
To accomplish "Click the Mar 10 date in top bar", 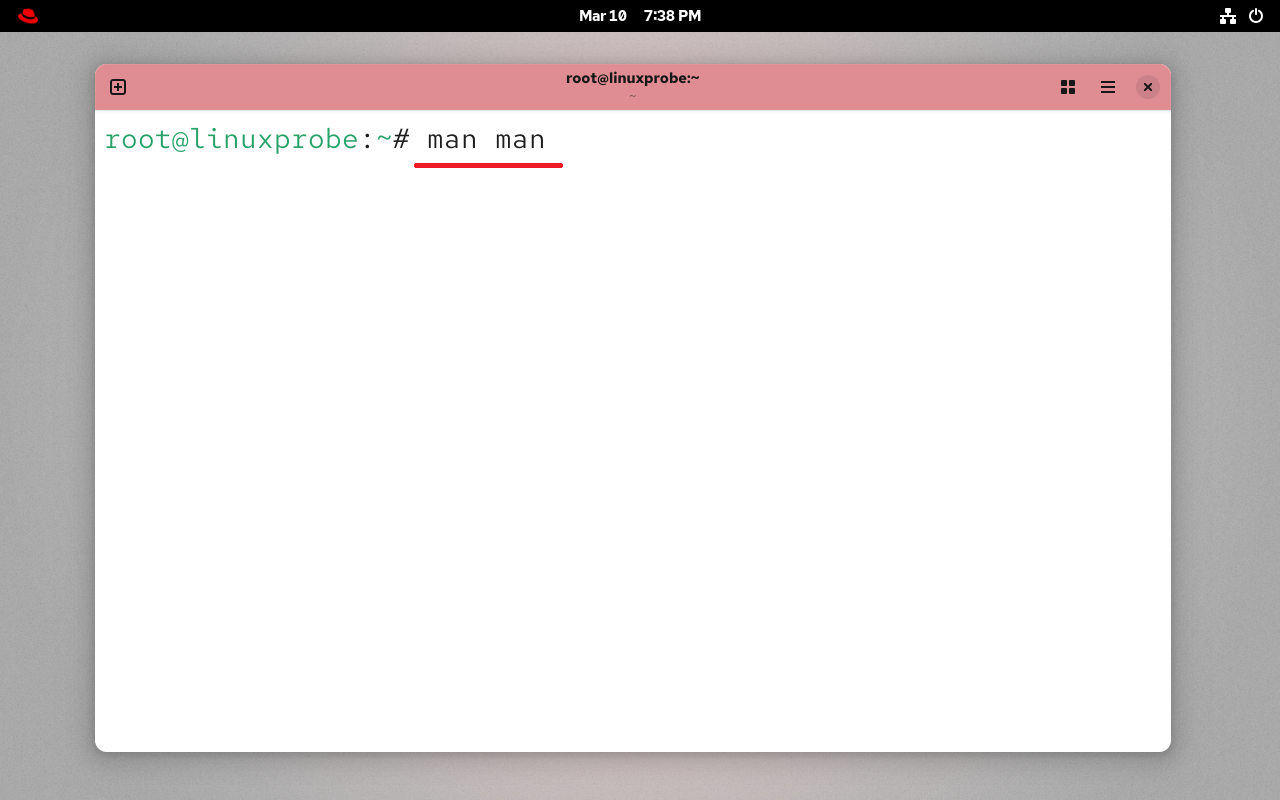I will pyautogui.click(x=602, y=16).
